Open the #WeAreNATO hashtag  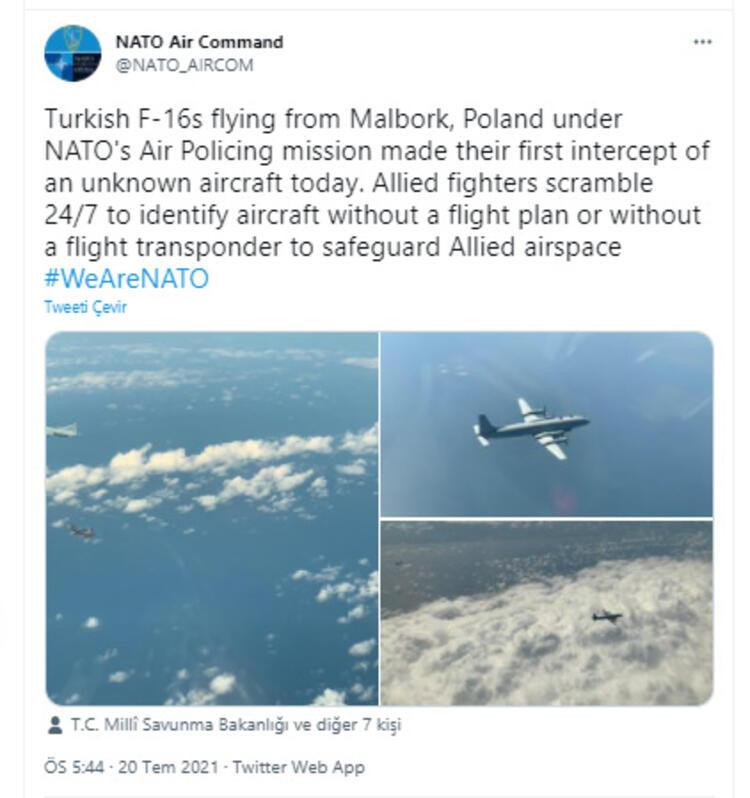[x=126, y=278]
